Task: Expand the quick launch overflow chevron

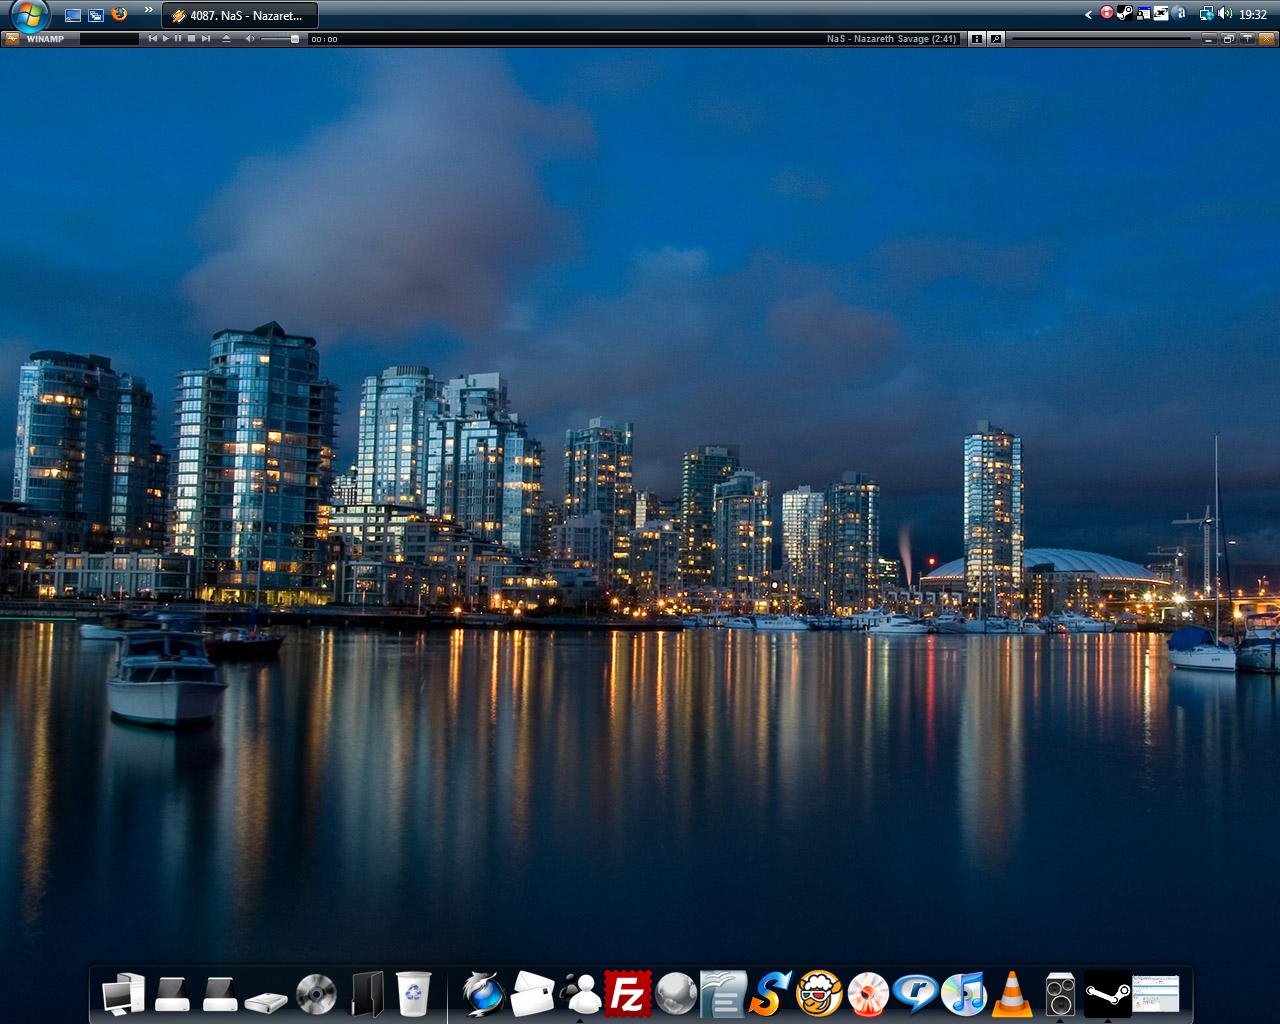Action: (148, 10)
